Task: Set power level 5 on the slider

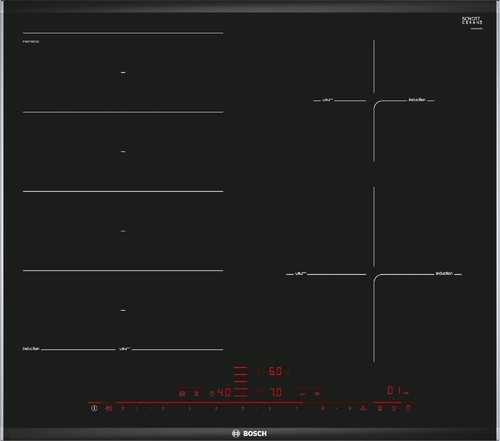Action: point(243,408)
